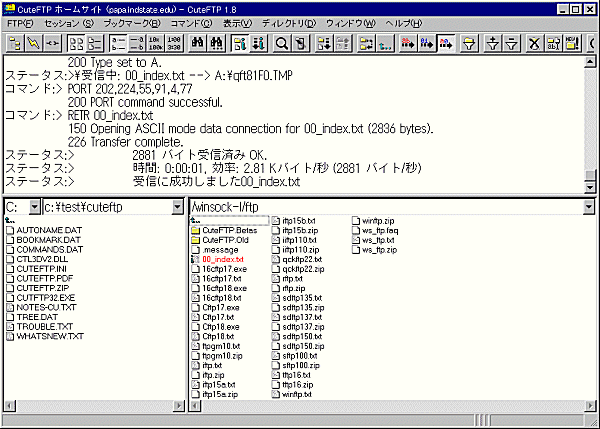Click log pane scroll down arrow
Screen dimensions: 600x429
(x=590, y=187)
